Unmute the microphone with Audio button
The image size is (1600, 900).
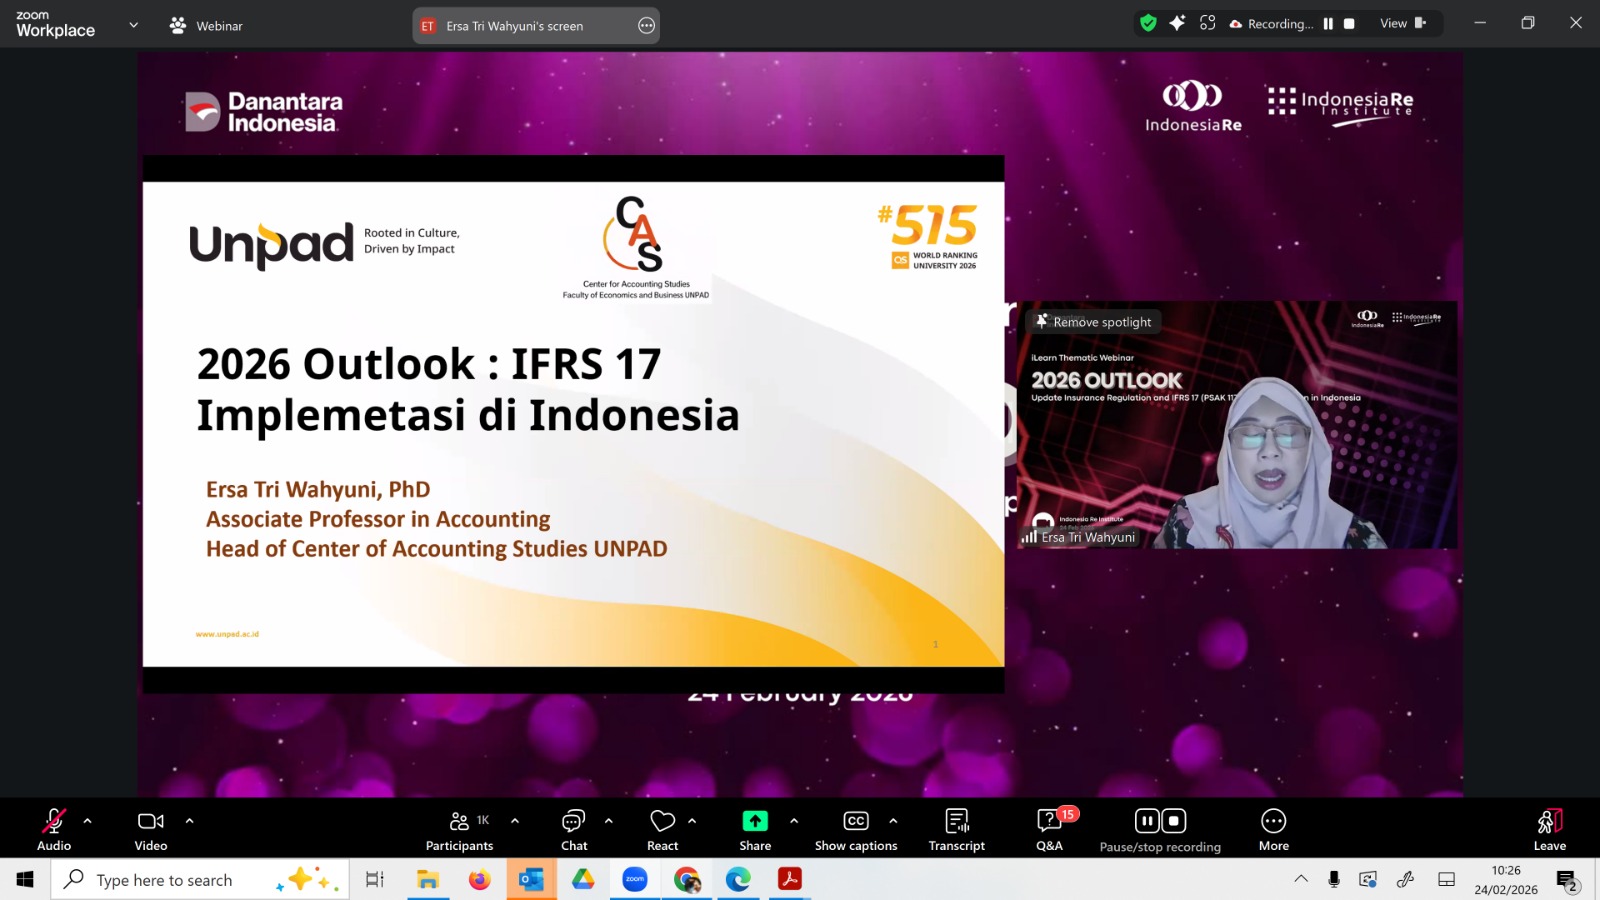[x=54, y=829]
